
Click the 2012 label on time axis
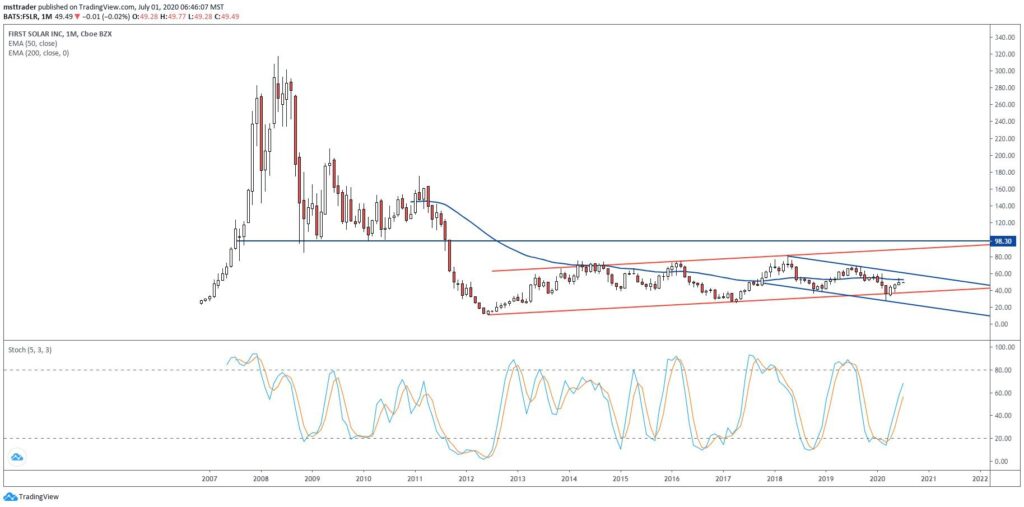[x=466, y=478]
